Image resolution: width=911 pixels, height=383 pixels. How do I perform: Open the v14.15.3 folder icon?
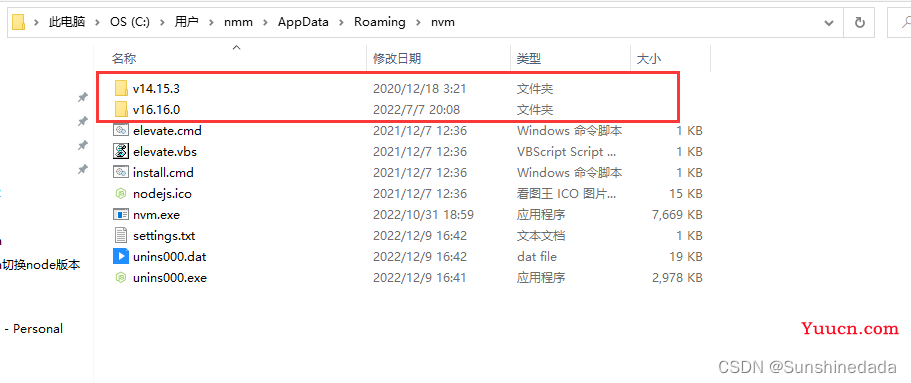tap(121, 88)
